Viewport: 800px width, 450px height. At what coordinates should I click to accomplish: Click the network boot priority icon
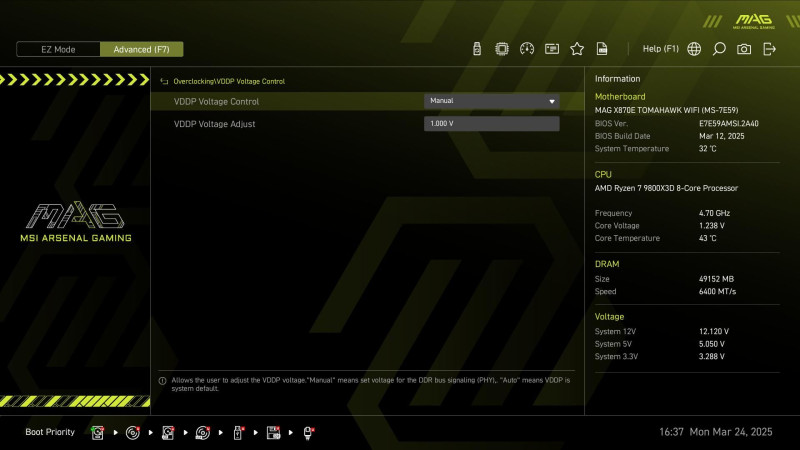pyautogui.click(x=308, y=433)
